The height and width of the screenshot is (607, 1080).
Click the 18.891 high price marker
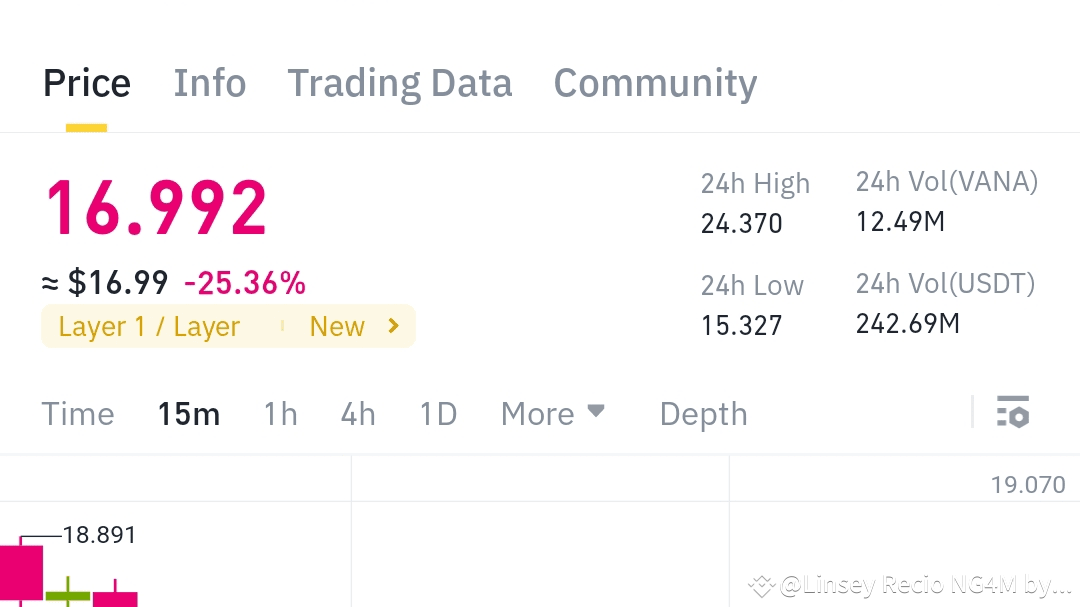99,535
